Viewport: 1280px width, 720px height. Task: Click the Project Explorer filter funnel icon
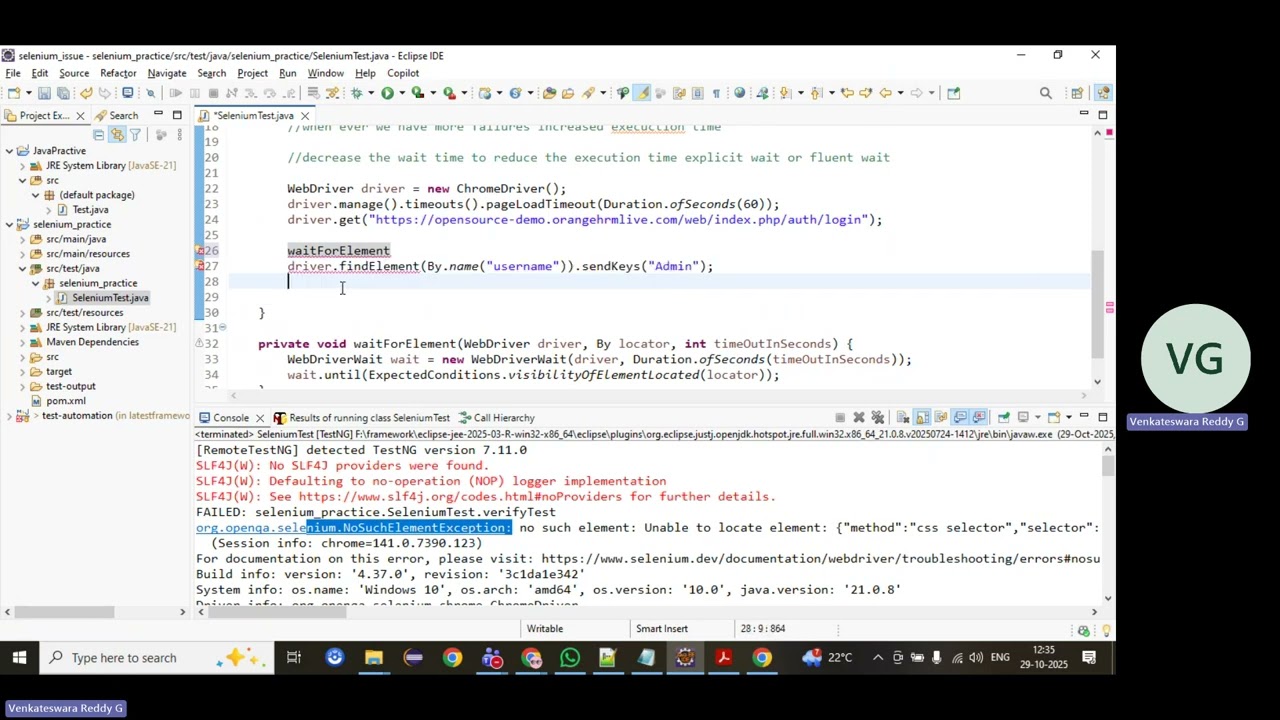click(135, 134)
